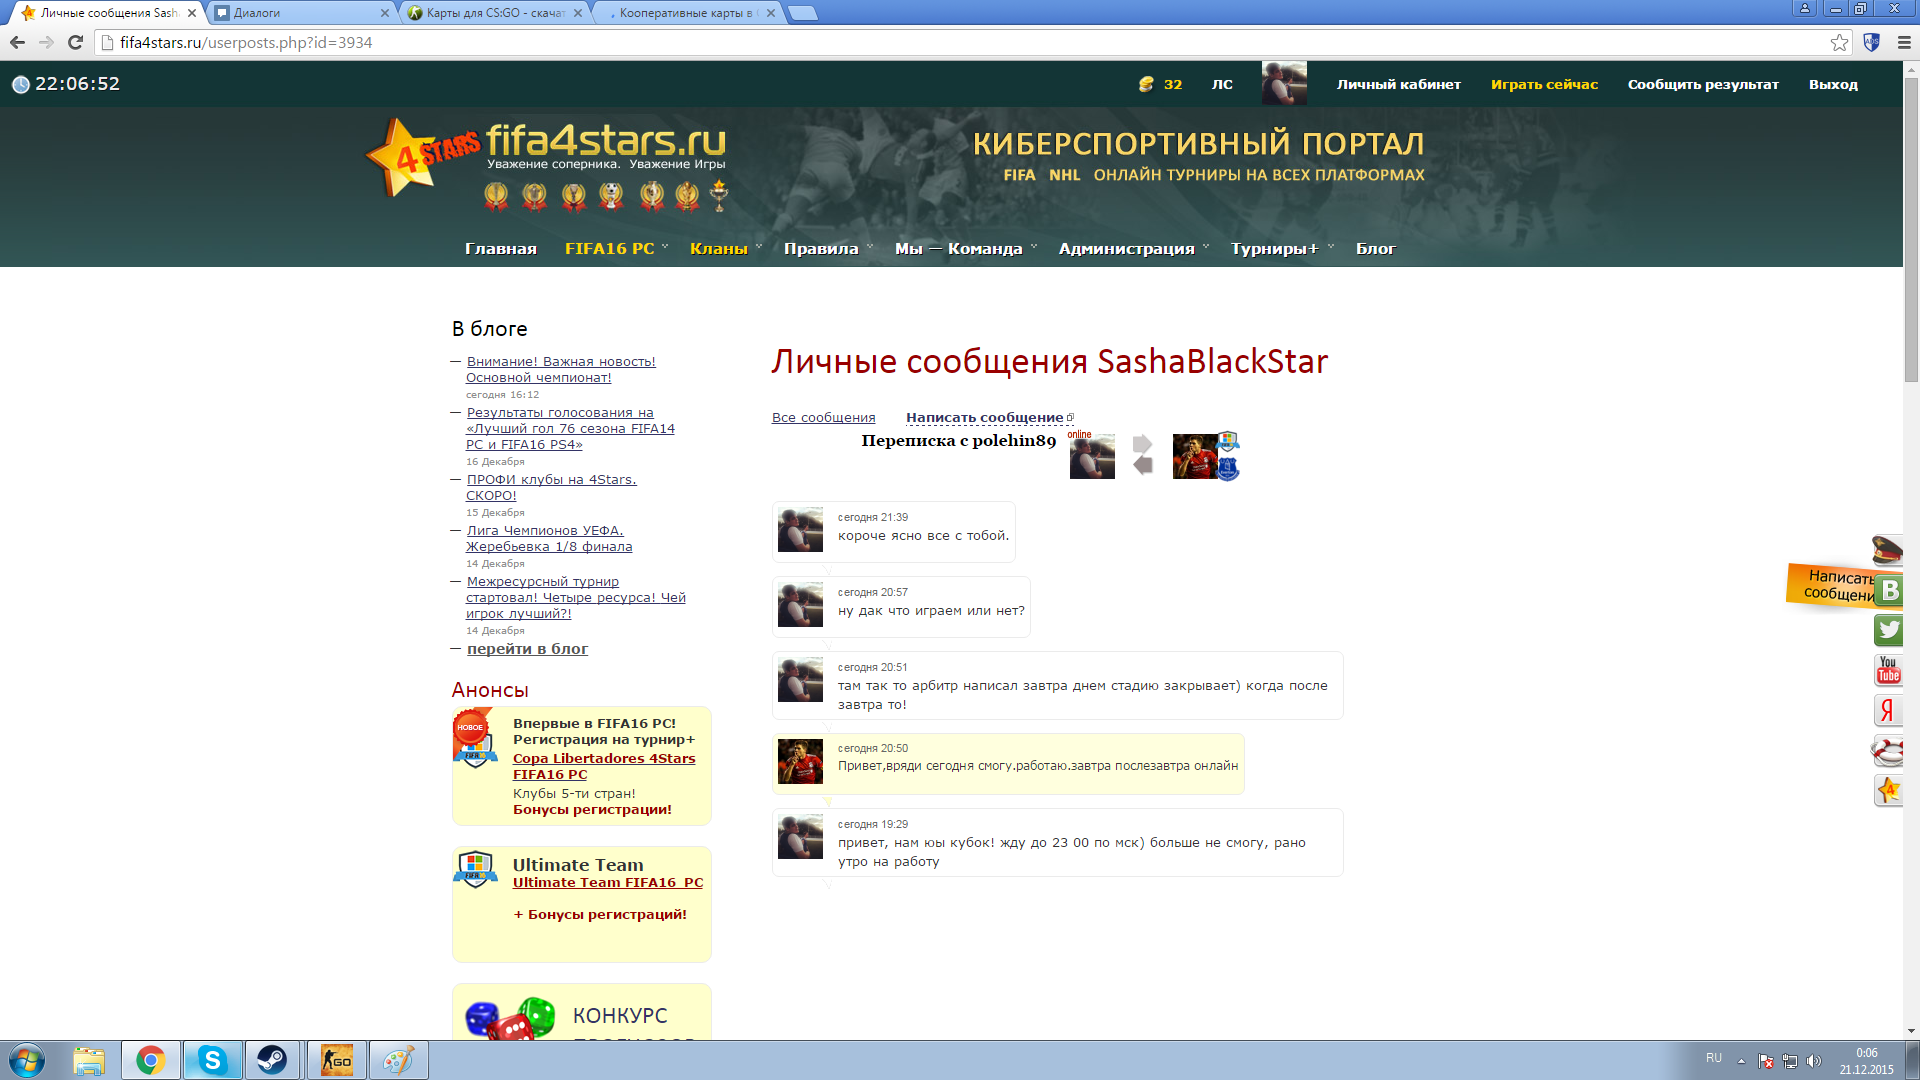Screen dimensions: 1920x1080
Task: Open Внимание! Важная новость! blog post
Action: [560, 369]
